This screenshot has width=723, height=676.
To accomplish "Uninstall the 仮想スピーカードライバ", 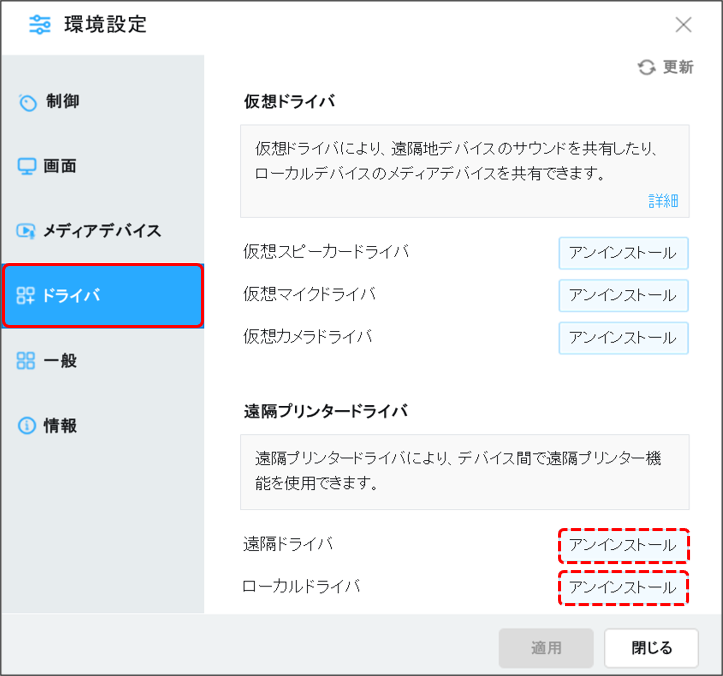I will coord(623,253).
